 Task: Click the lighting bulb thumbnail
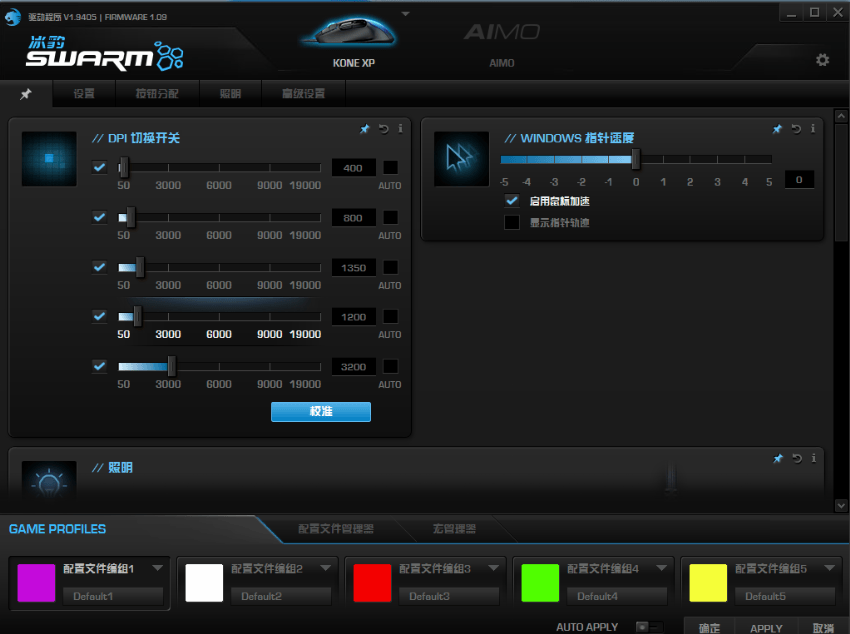pos(49,481)
